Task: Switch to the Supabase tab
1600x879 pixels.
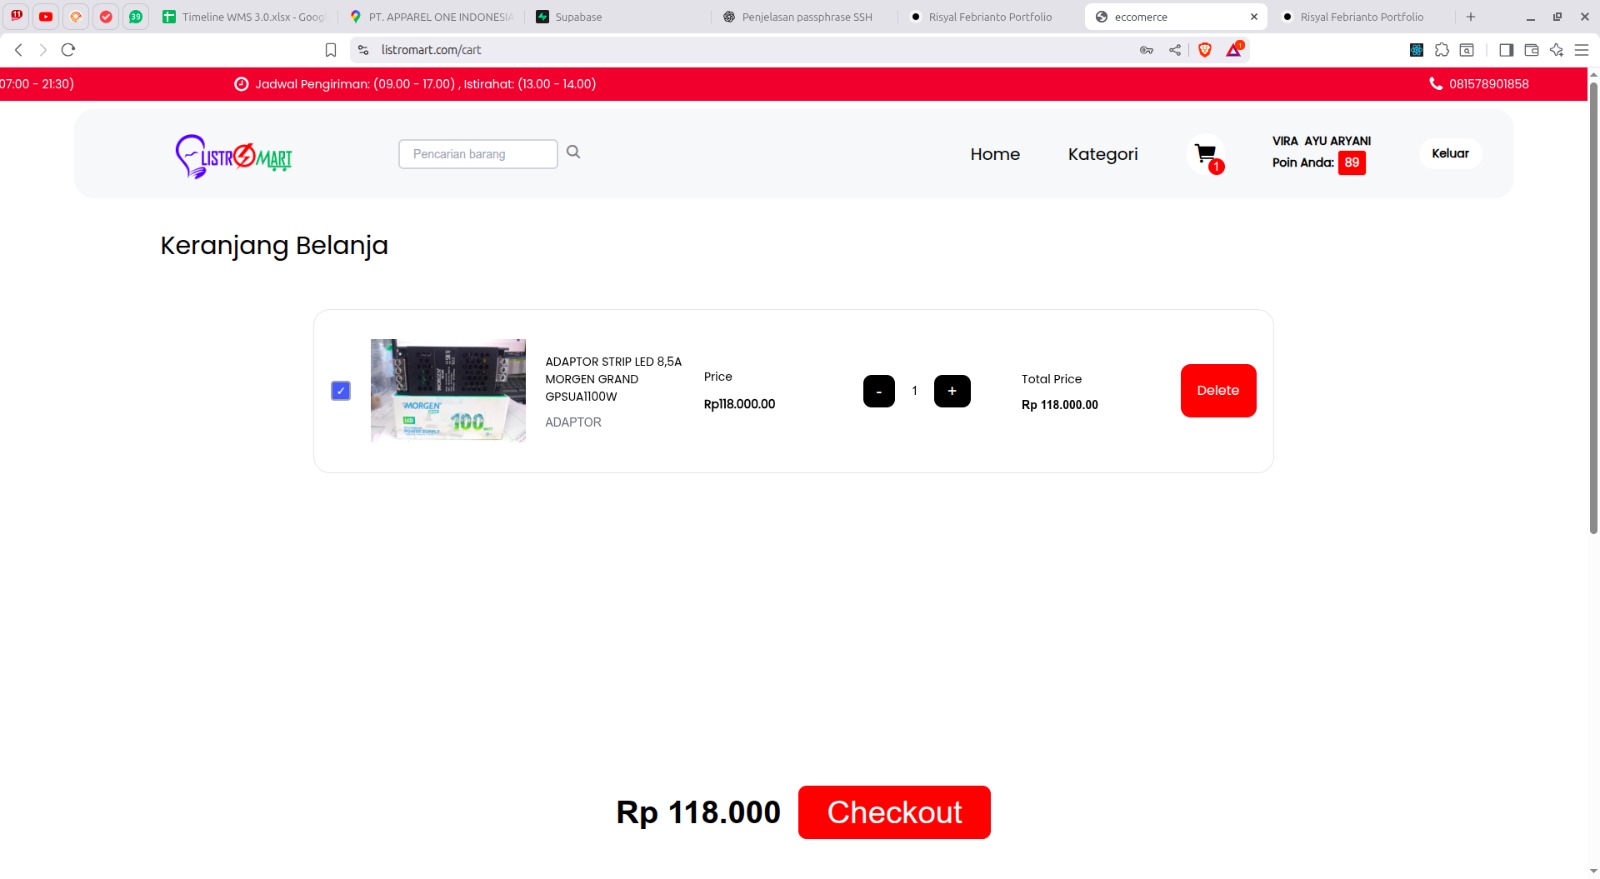Action: tap(578, 17)
